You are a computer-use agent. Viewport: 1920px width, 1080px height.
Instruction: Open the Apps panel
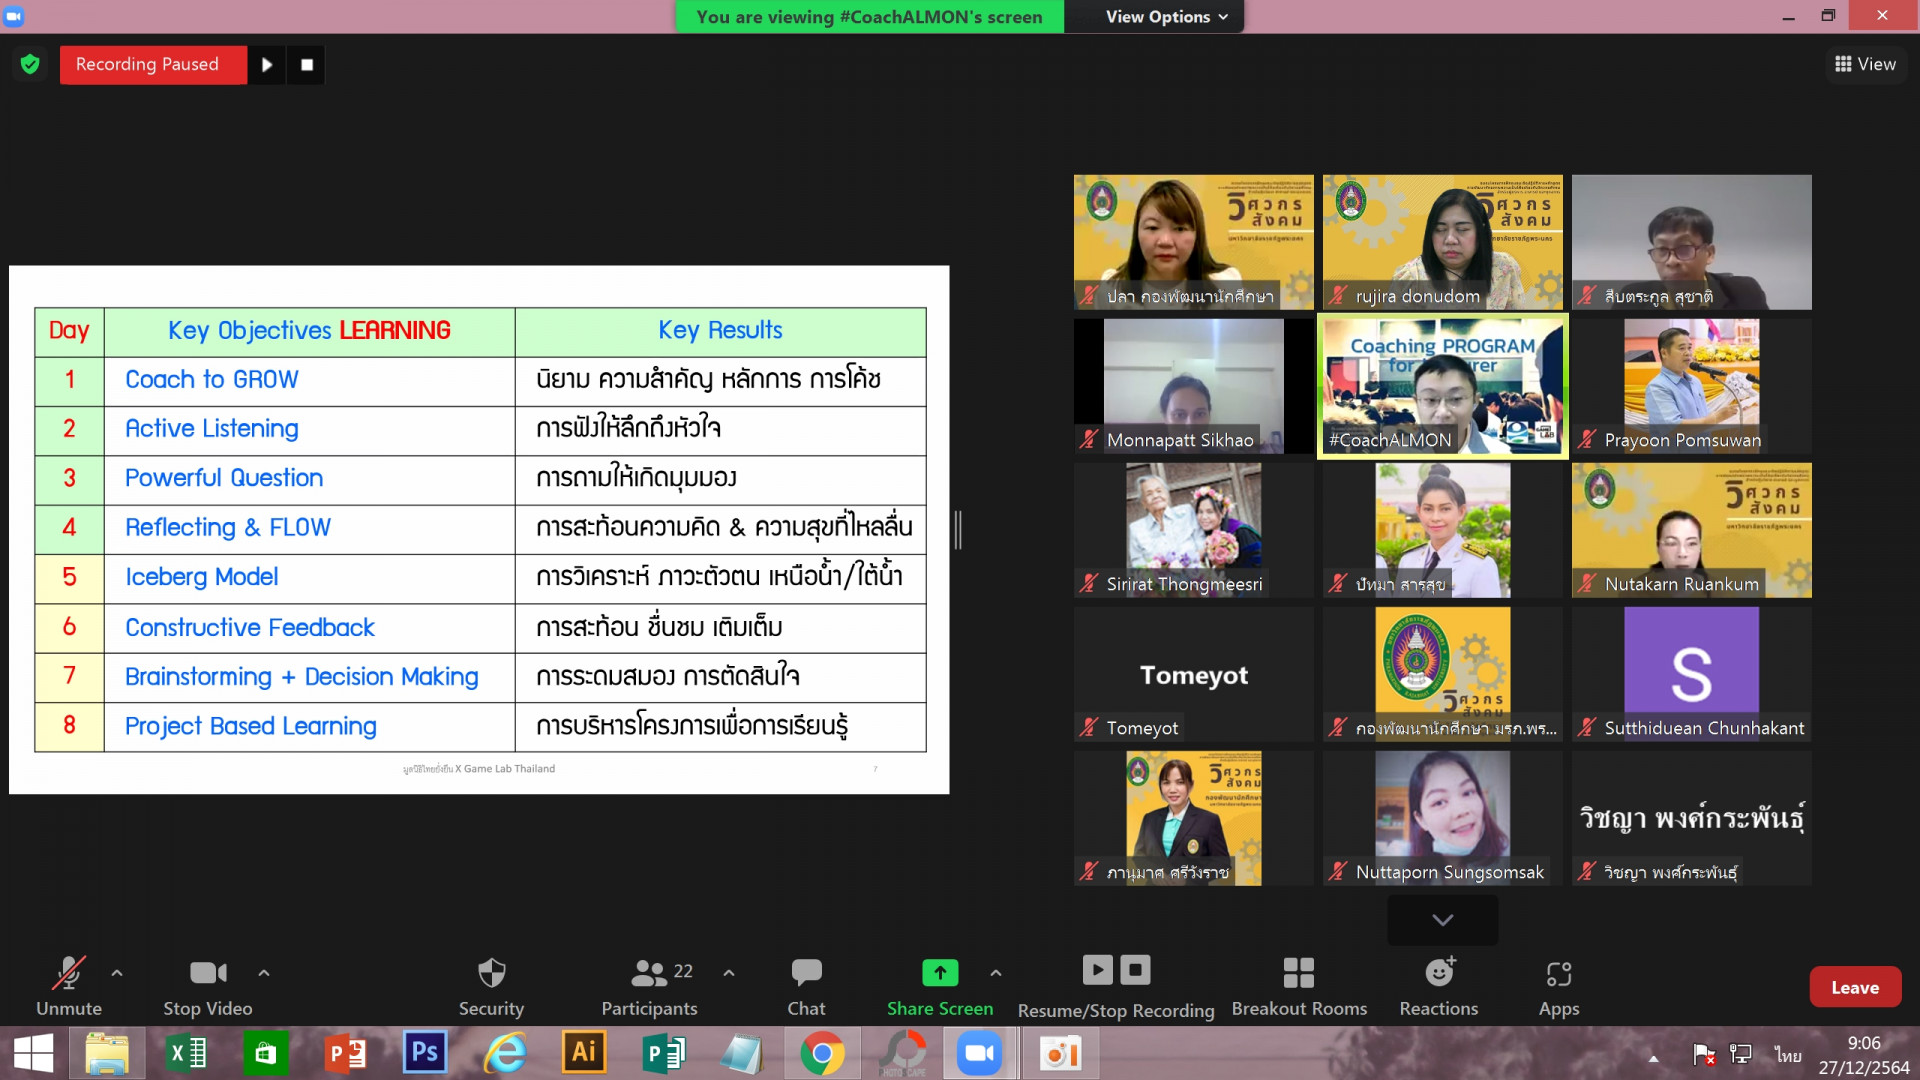pos(1558,985)
